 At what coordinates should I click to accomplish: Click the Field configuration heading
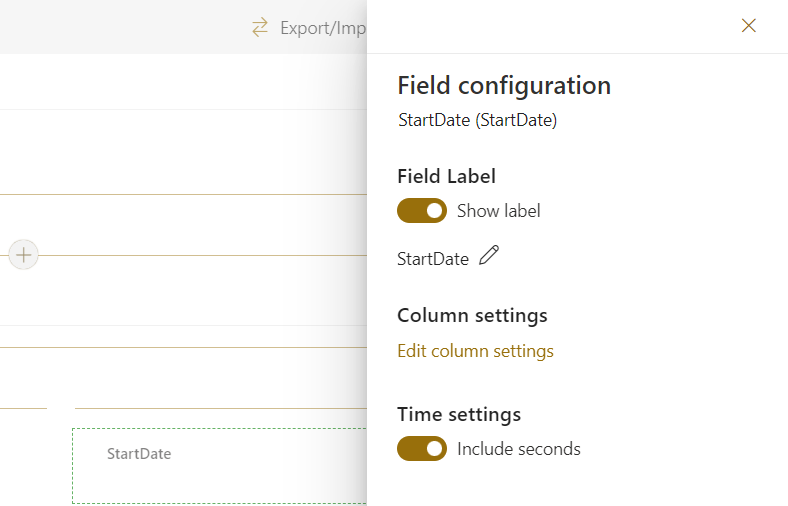(x=504, y=85)
